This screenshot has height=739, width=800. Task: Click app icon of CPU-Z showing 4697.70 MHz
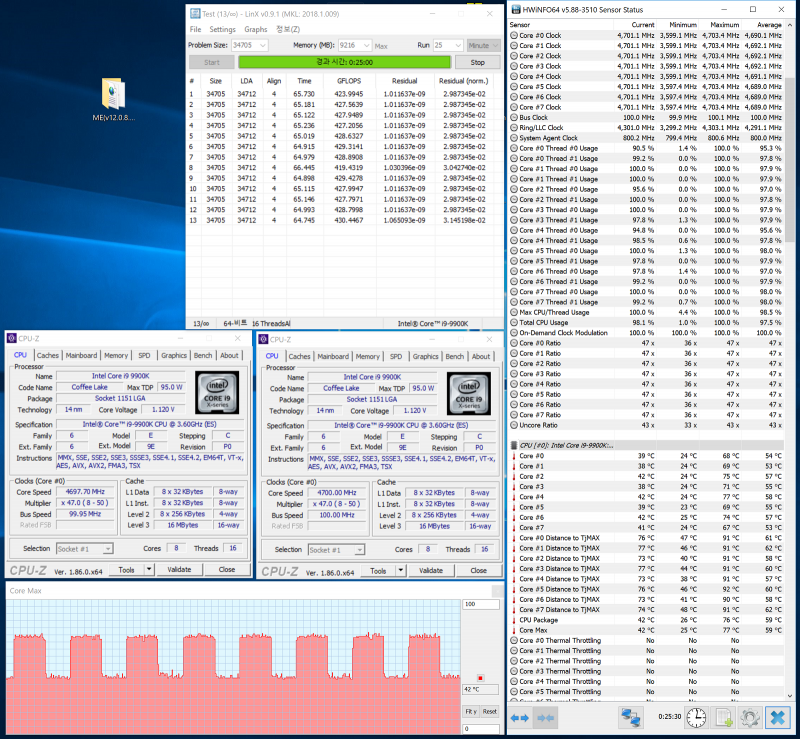pyautogui.click(x=12, y=338)
